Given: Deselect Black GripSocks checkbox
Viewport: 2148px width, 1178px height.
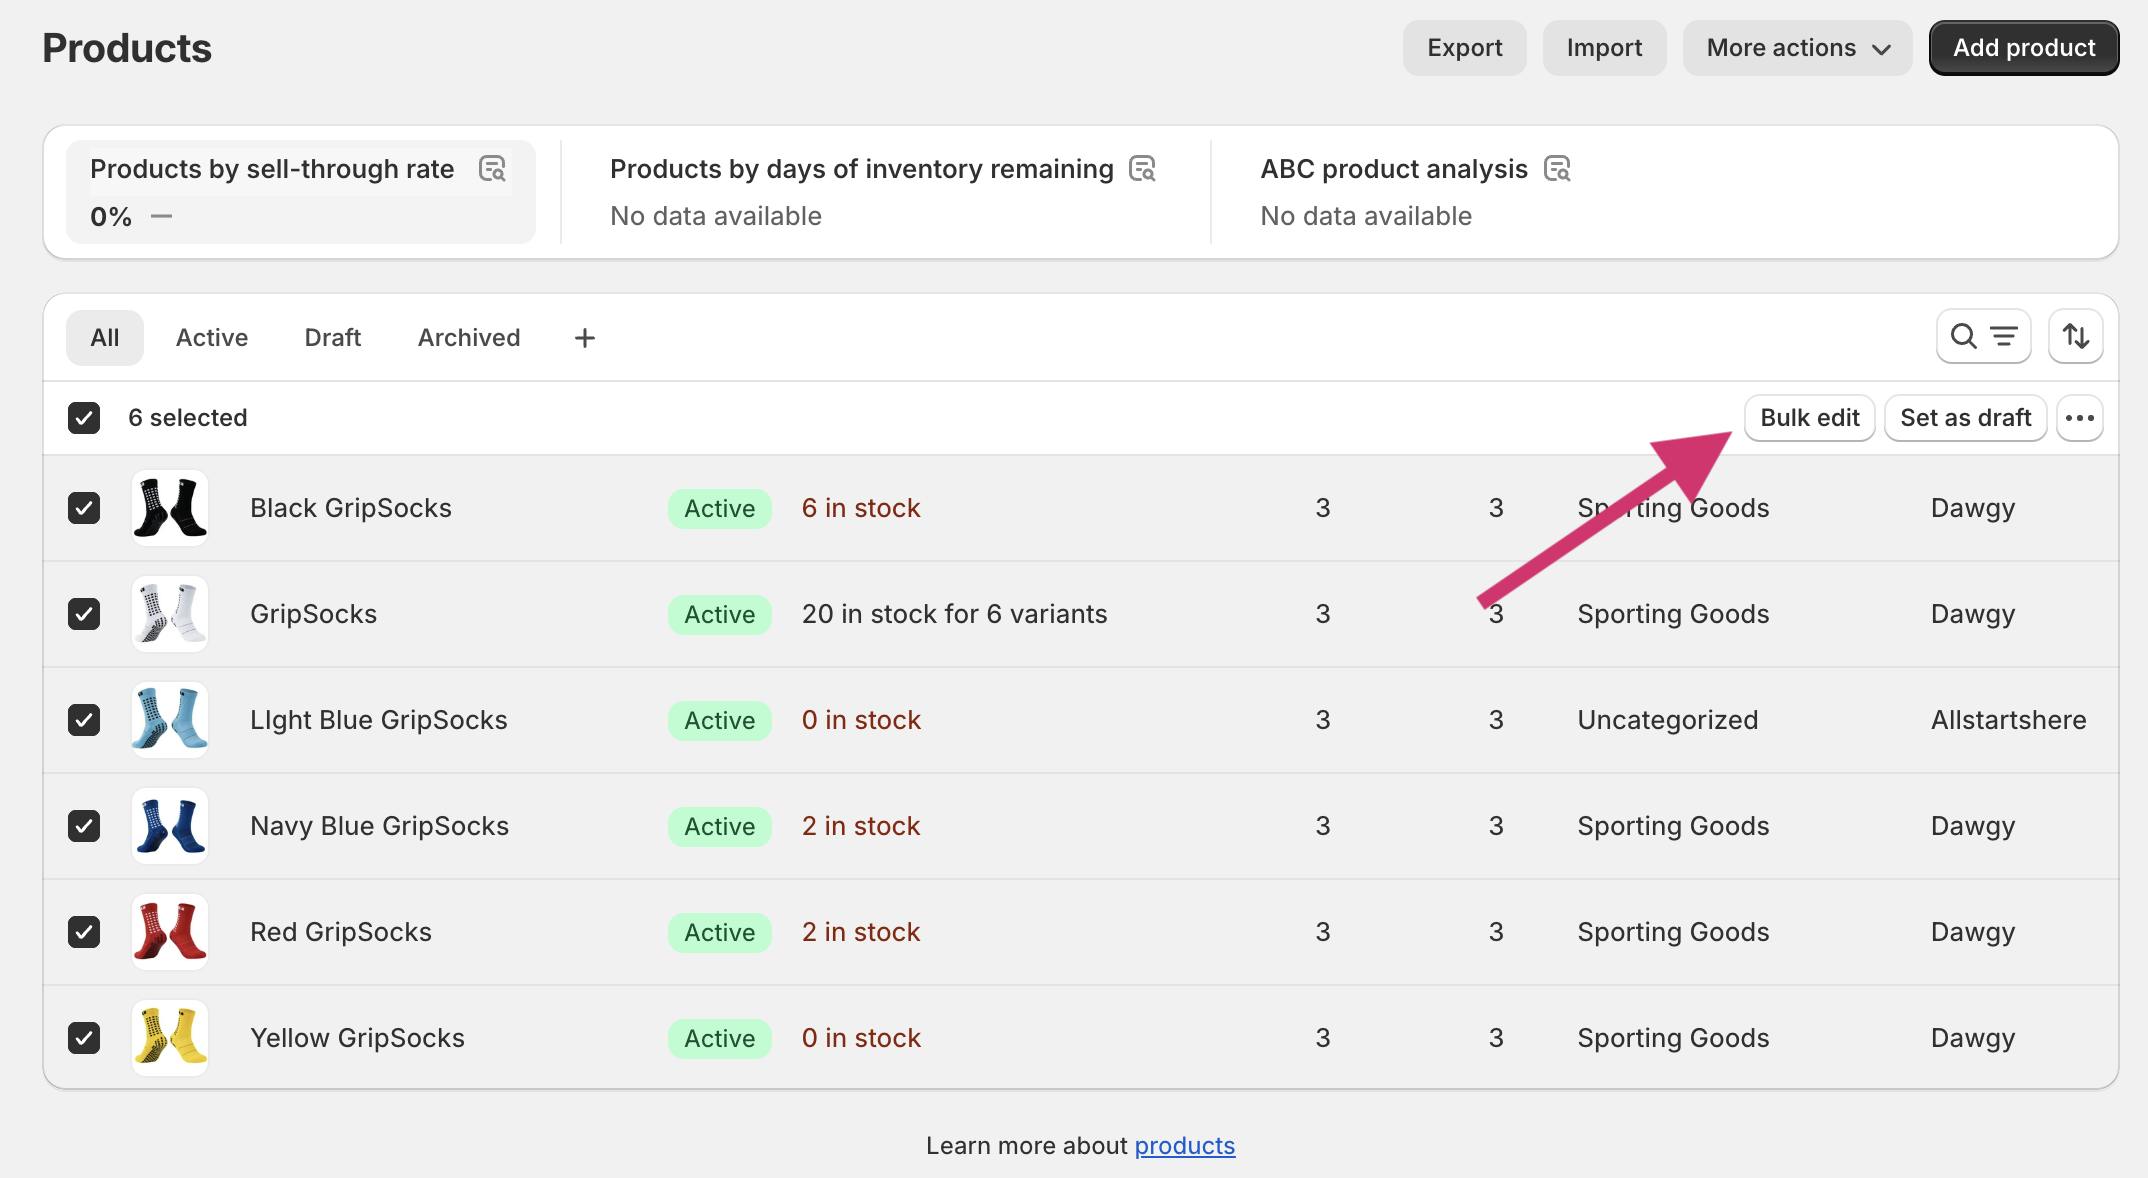Looking at the screenshot, I should 84,508.
